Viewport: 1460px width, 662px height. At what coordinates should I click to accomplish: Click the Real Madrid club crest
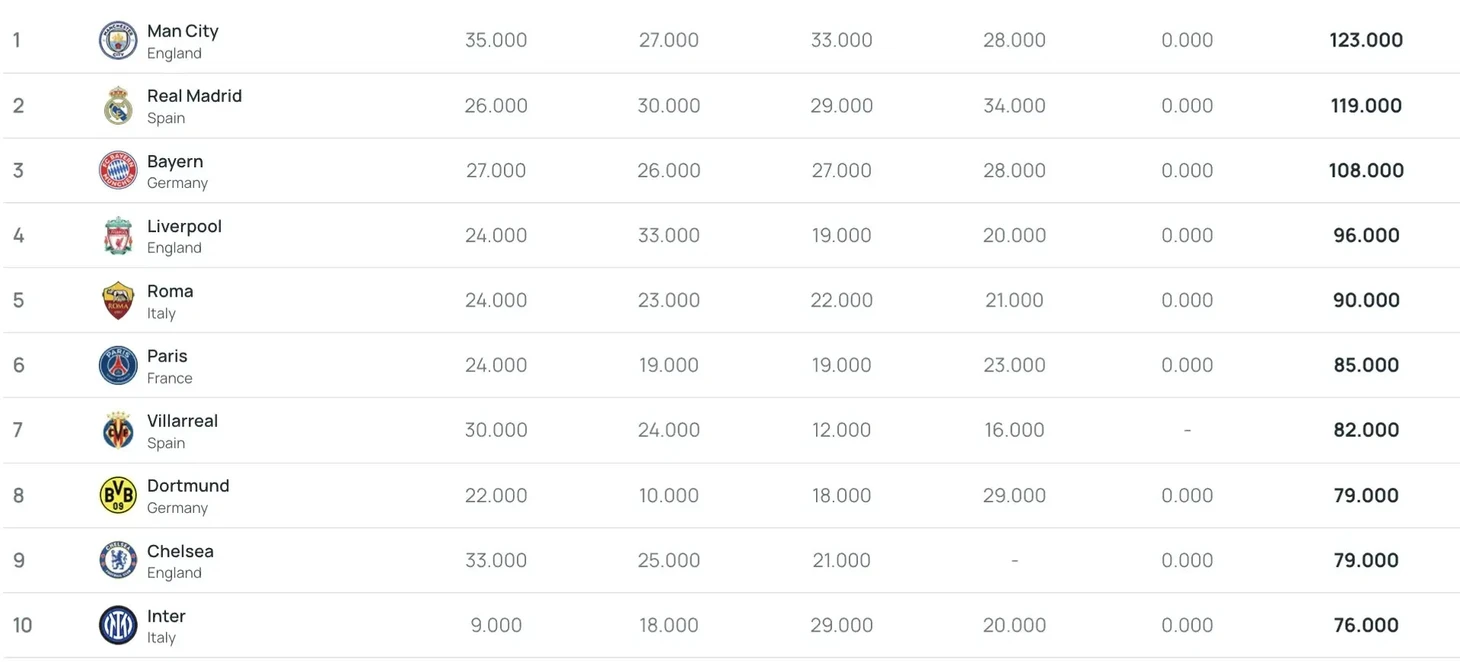[118, 105]
